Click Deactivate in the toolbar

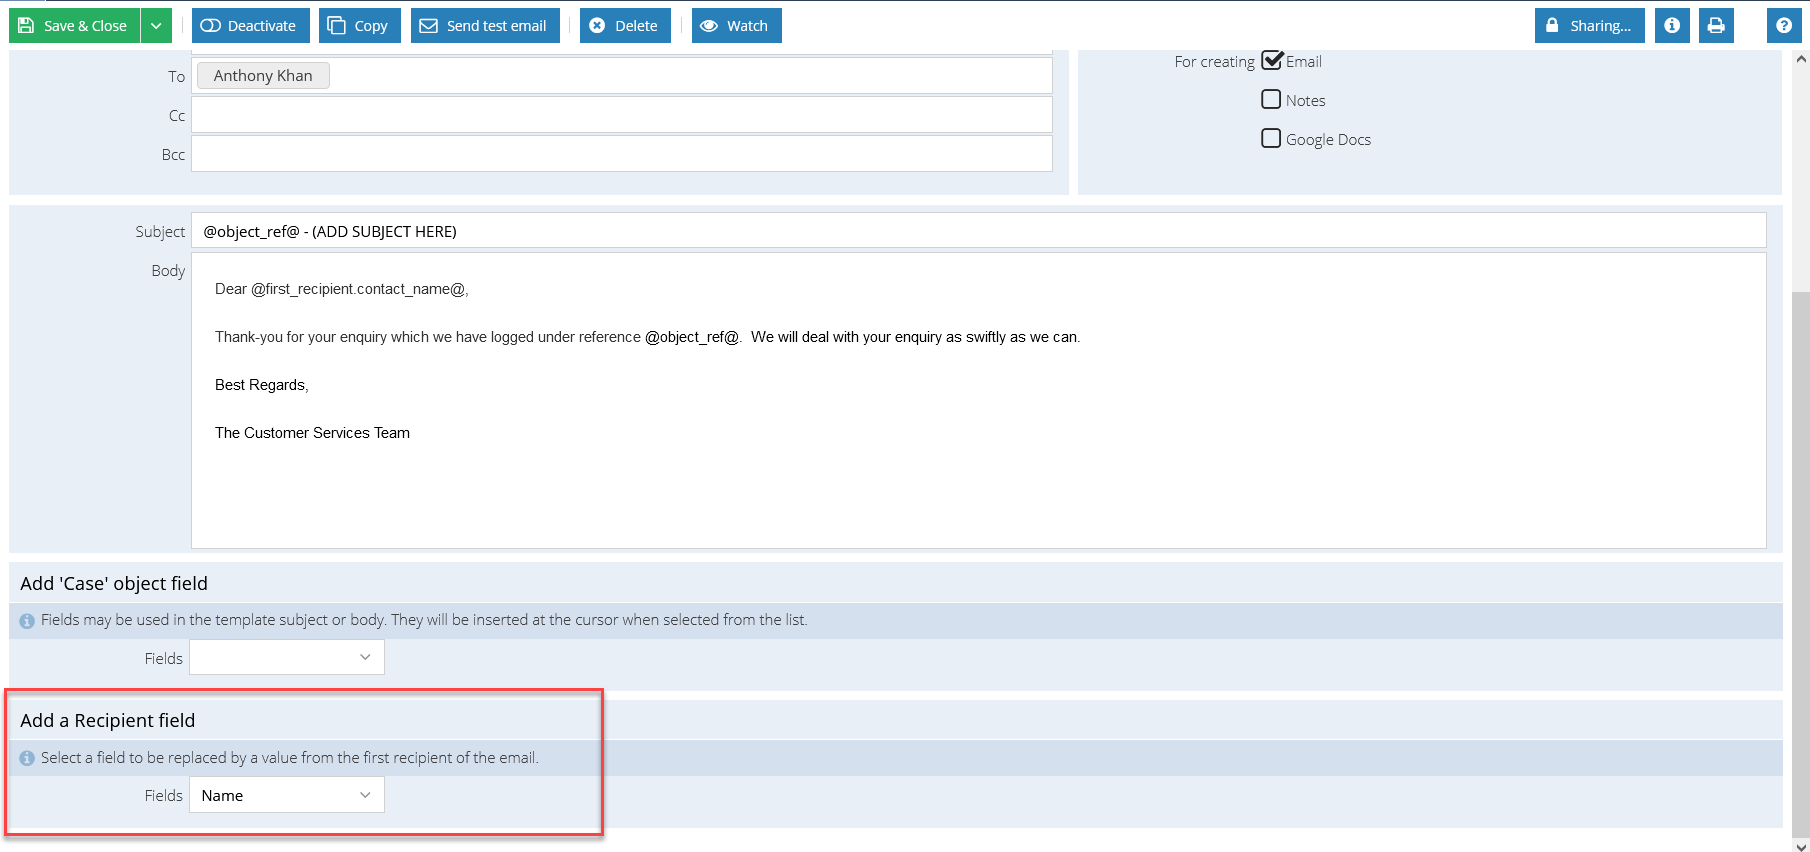pos(250,26)
